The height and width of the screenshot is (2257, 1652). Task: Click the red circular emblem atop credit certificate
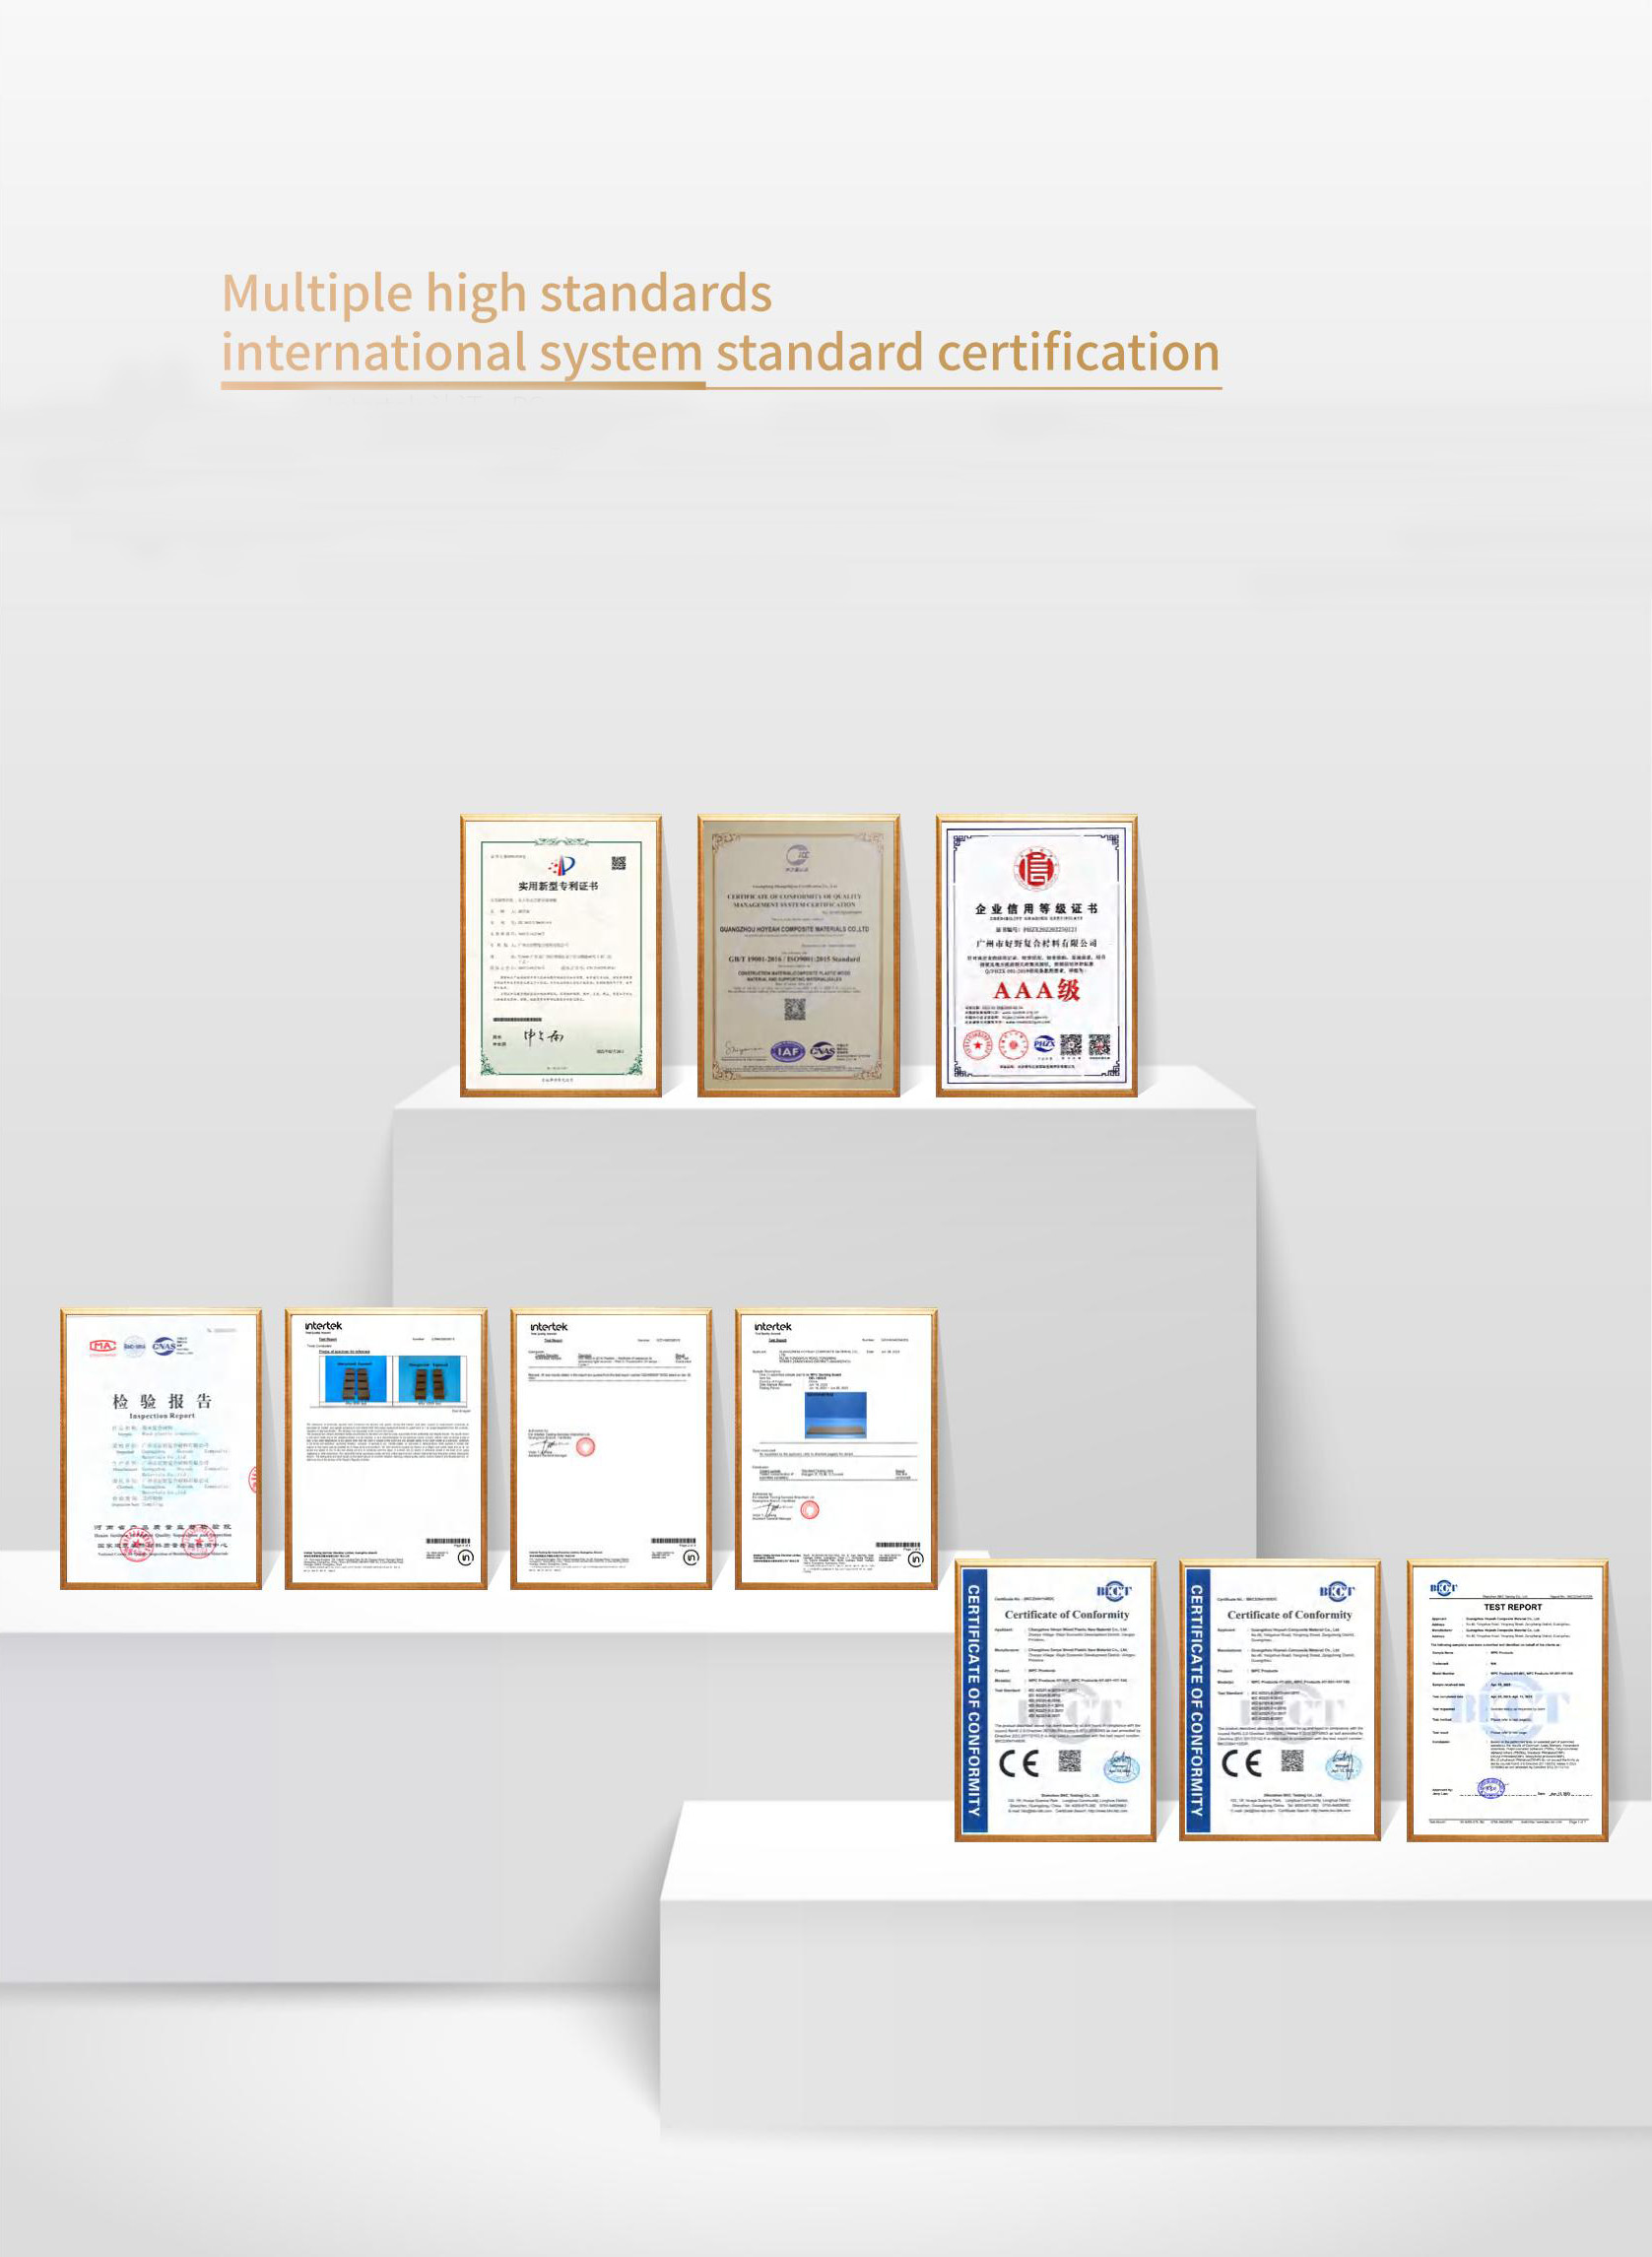click(1036, 868)
